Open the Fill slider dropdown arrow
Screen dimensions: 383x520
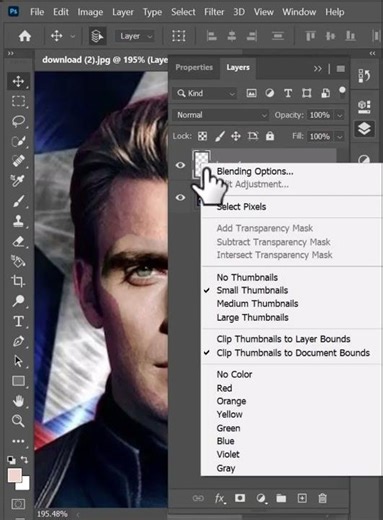point(339,137)
